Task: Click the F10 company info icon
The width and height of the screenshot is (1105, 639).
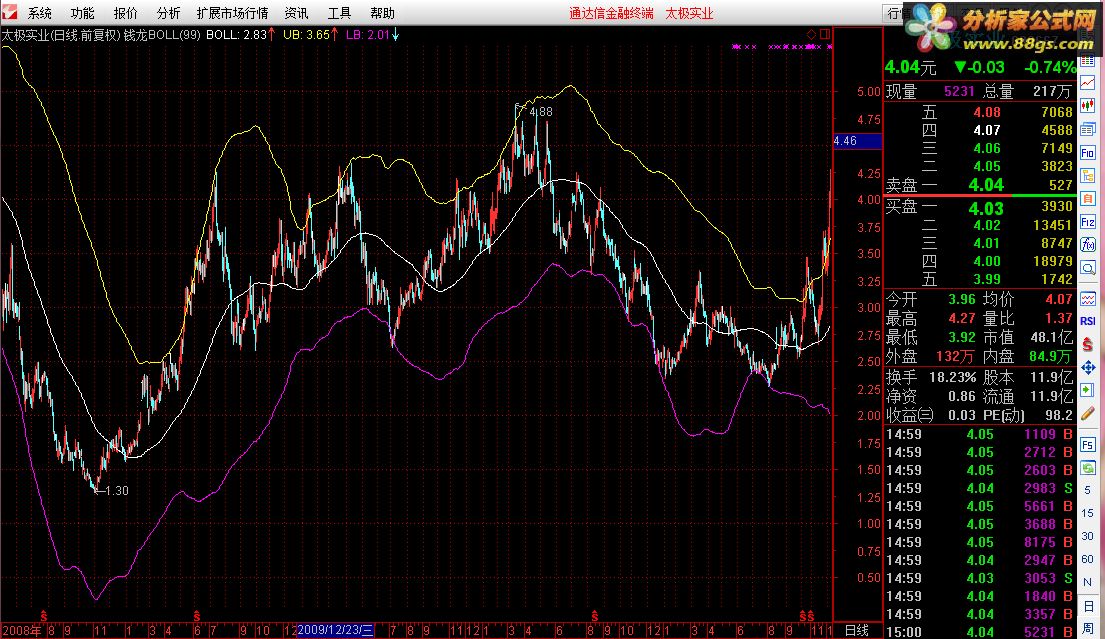Action: pos(1087,153)
